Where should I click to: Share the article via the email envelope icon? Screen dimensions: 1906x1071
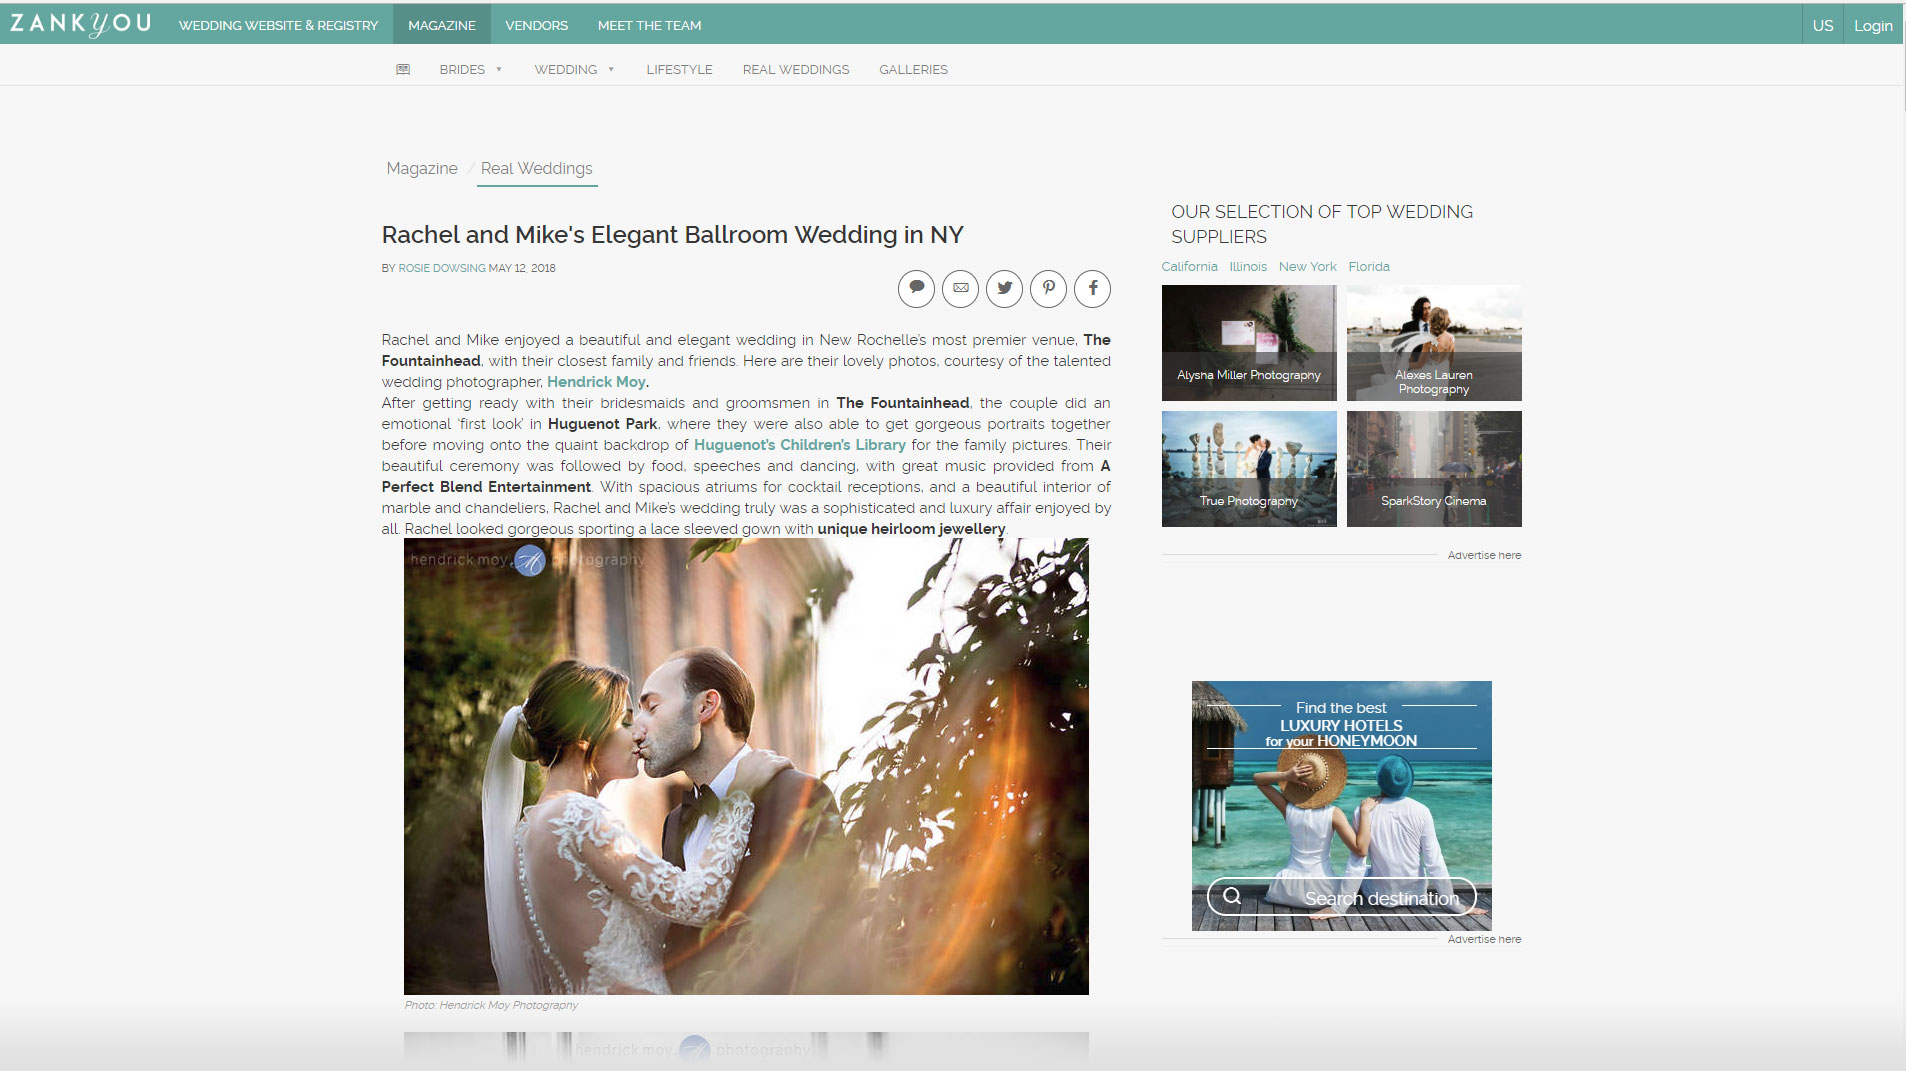pyautogui.click(x=961, y=288)
